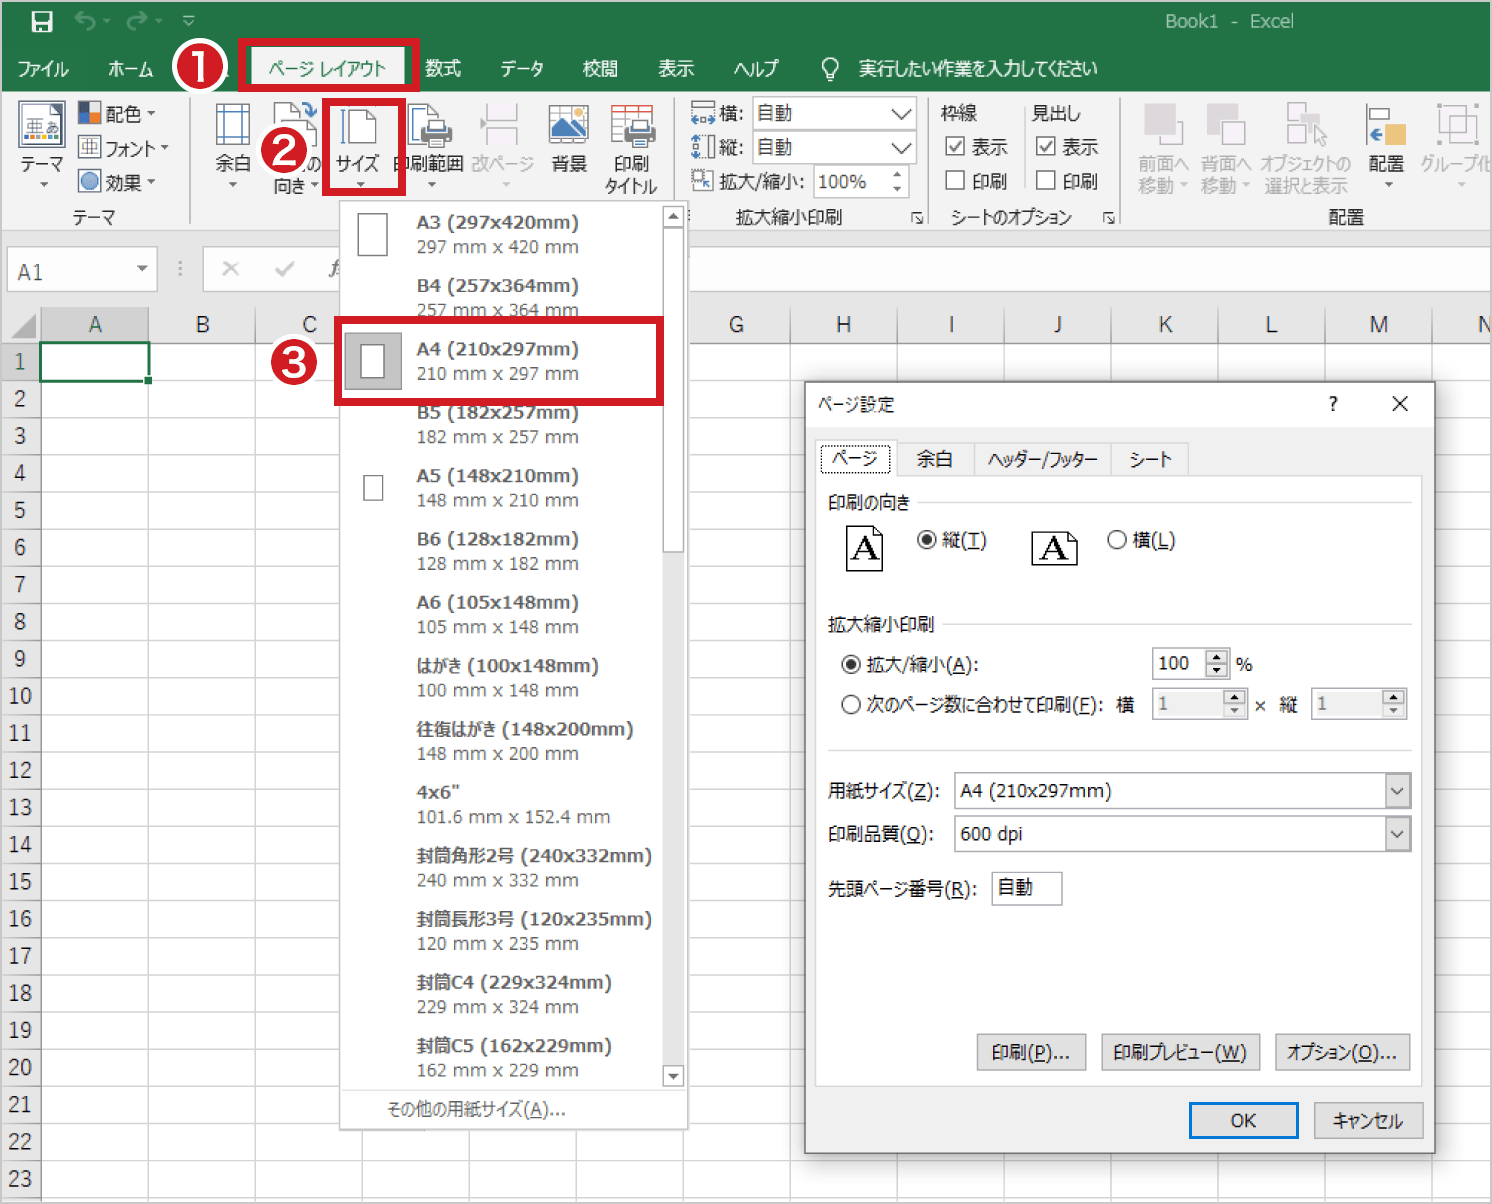Switch to the Formulas (数式) ribbon tab
The width and height of the screenshot is (1492, 1204).
pos(442,69)
